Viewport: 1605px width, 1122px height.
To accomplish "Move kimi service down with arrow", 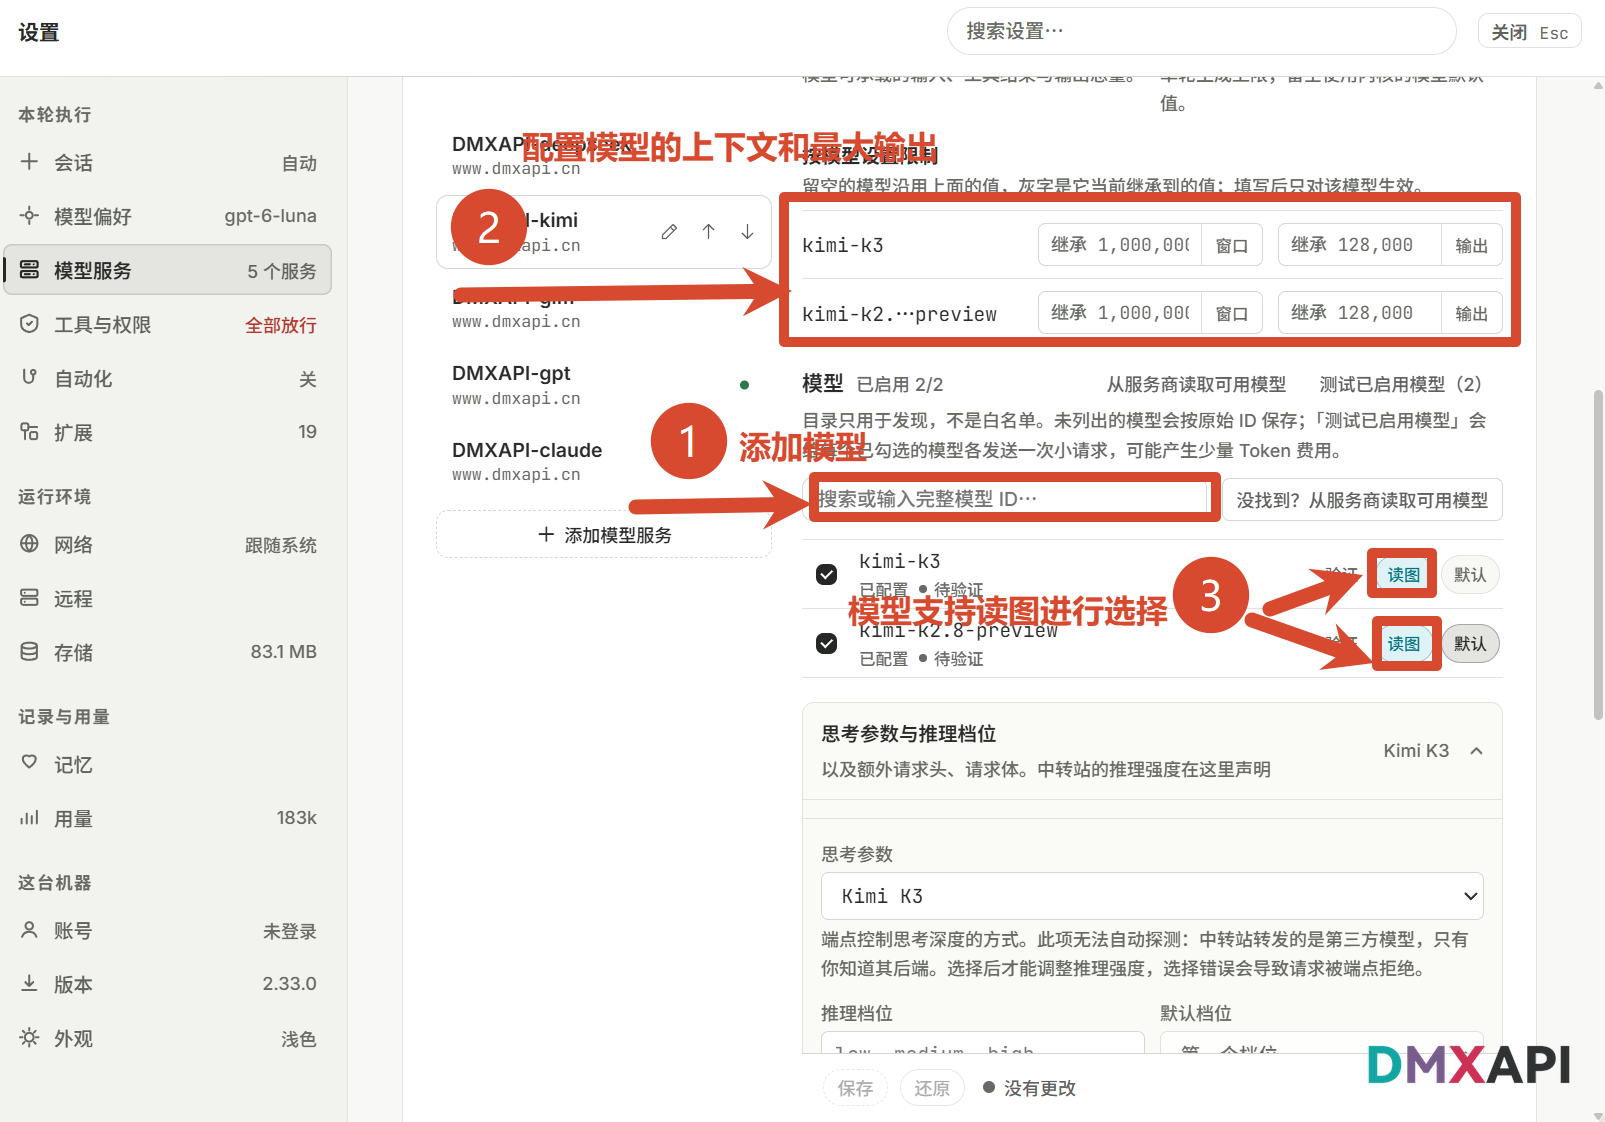I will (747, 232).
